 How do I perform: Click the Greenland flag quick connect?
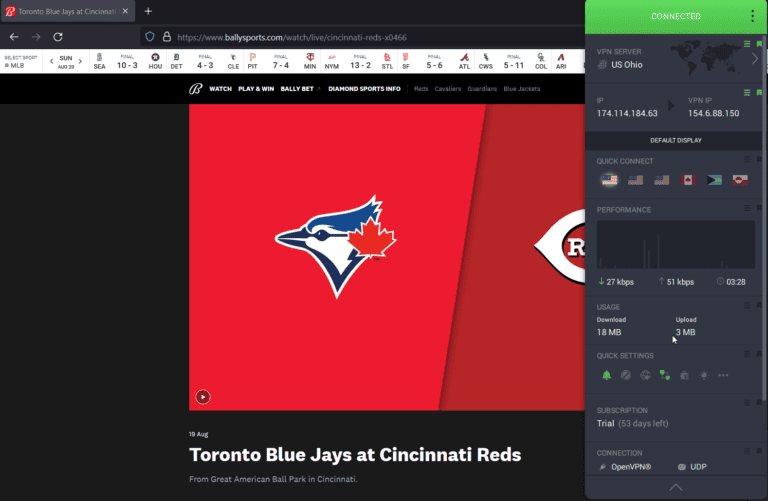740,181
